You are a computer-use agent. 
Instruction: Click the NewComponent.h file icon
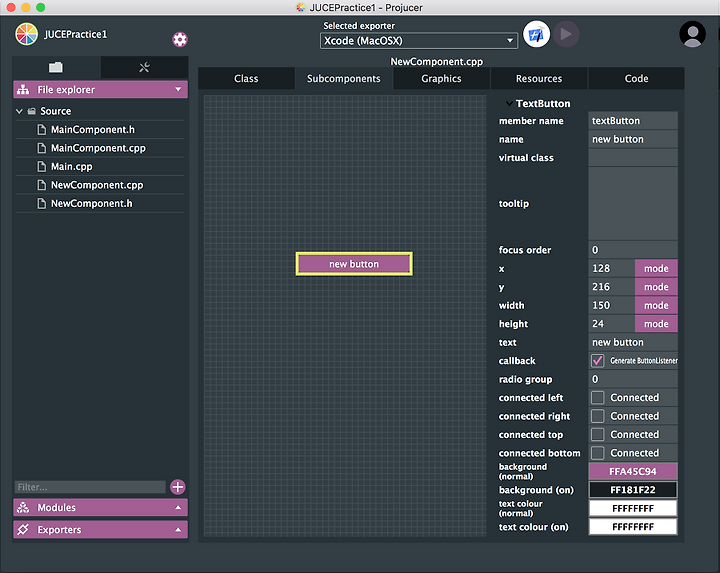tap(42, 203)
